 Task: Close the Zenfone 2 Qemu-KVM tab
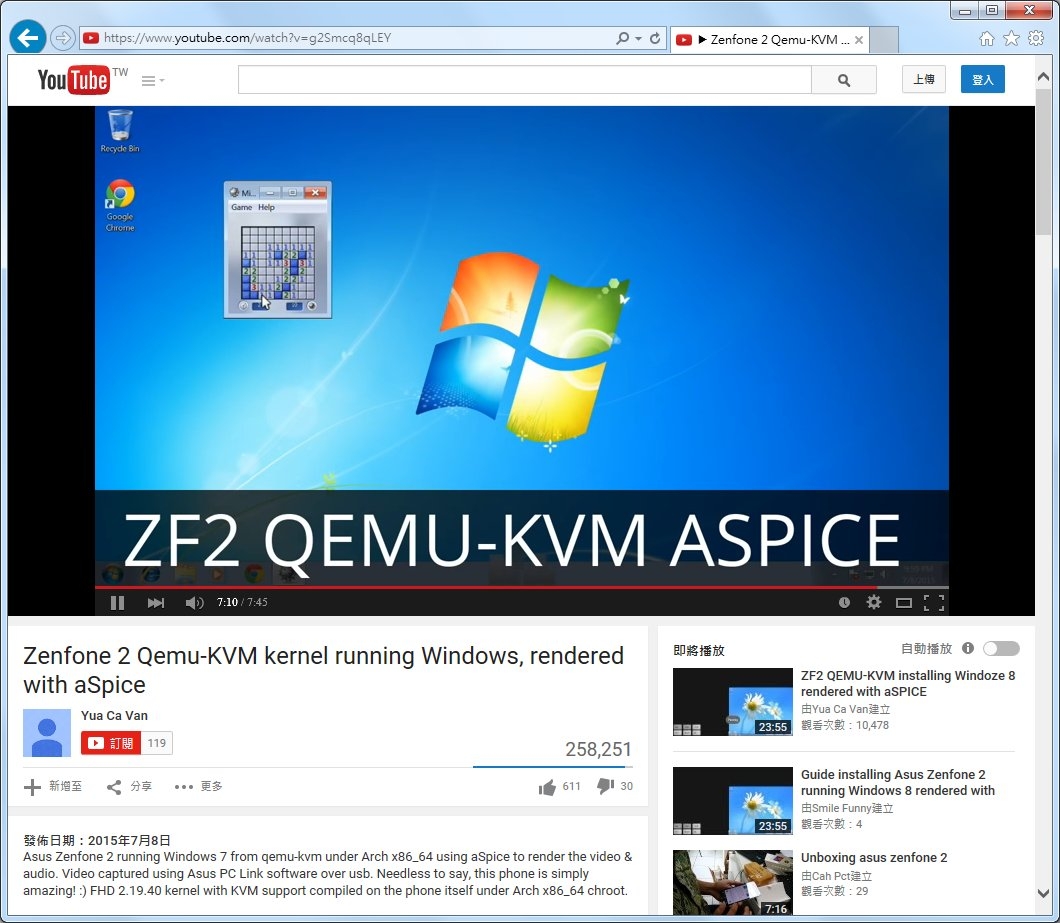[x=859, y=40]
